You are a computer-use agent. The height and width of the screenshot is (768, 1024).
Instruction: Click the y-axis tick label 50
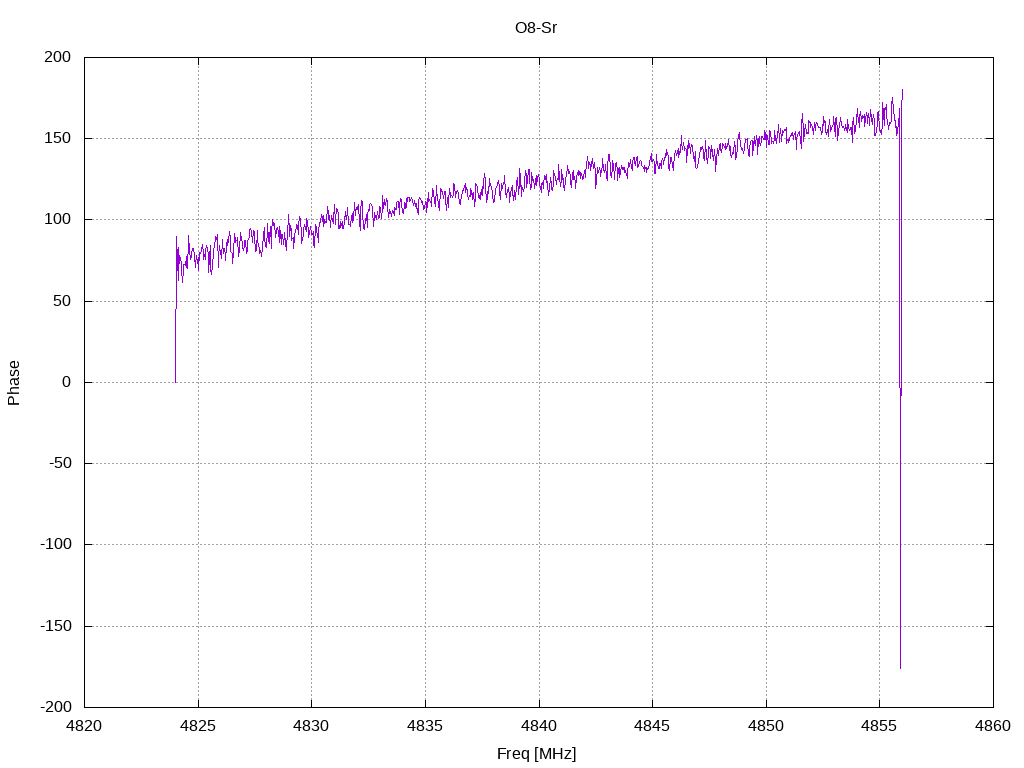62,301
